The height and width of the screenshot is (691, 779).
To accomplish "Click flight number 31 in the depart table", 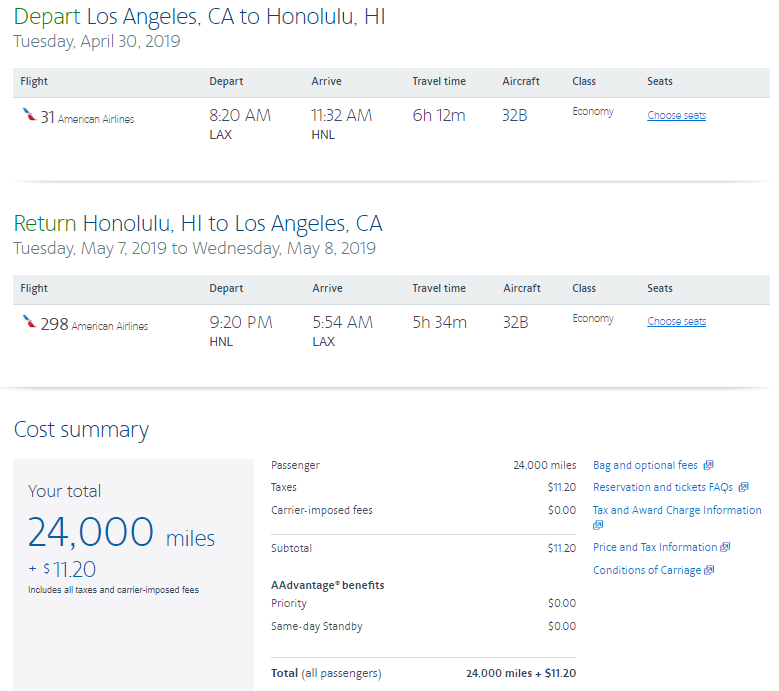I will coord(48,117).
